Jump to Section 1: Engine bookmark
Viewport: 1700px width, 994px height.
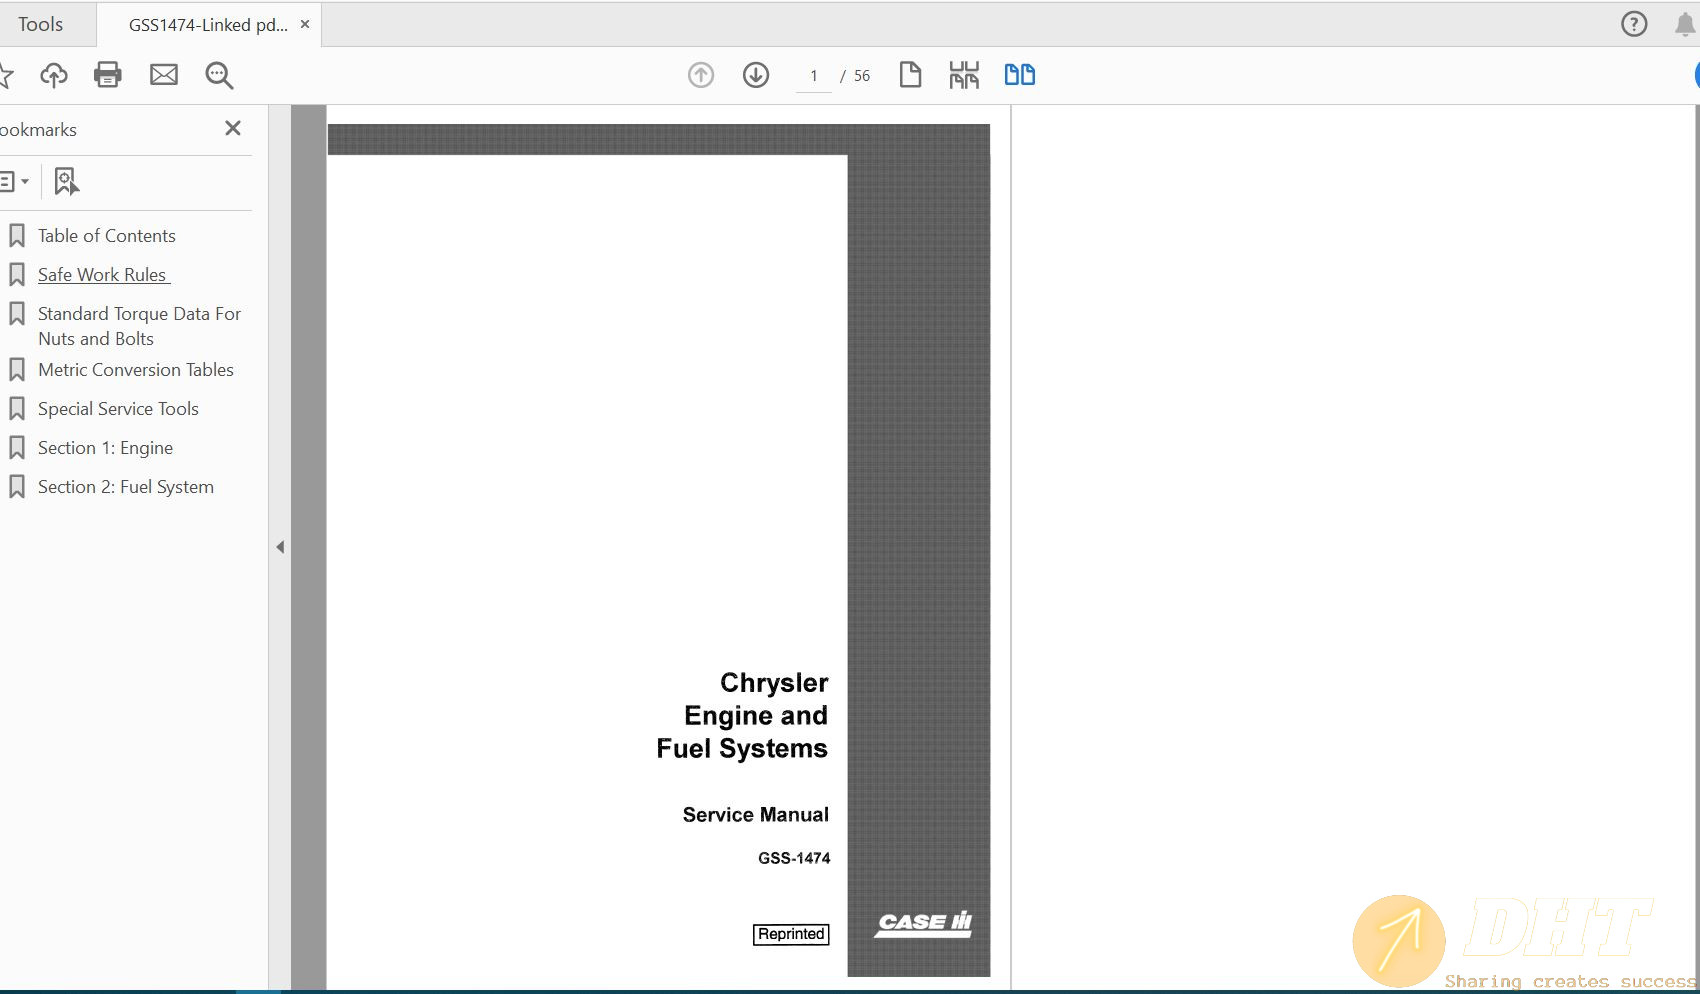point(105,448)
